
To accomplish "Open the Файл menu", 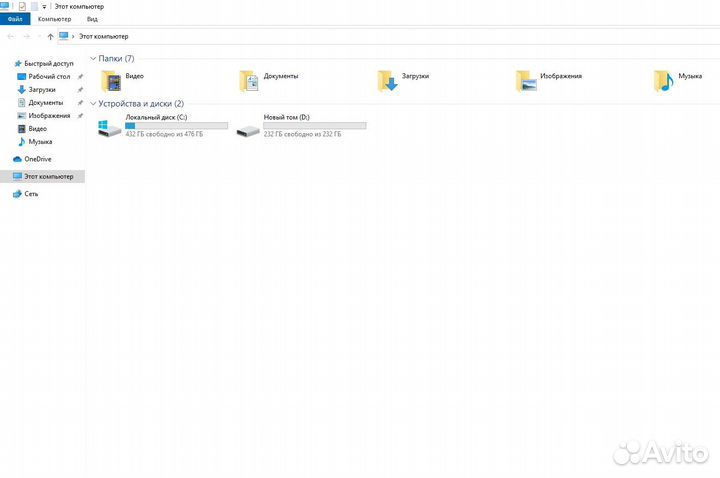I will [15, 19].
